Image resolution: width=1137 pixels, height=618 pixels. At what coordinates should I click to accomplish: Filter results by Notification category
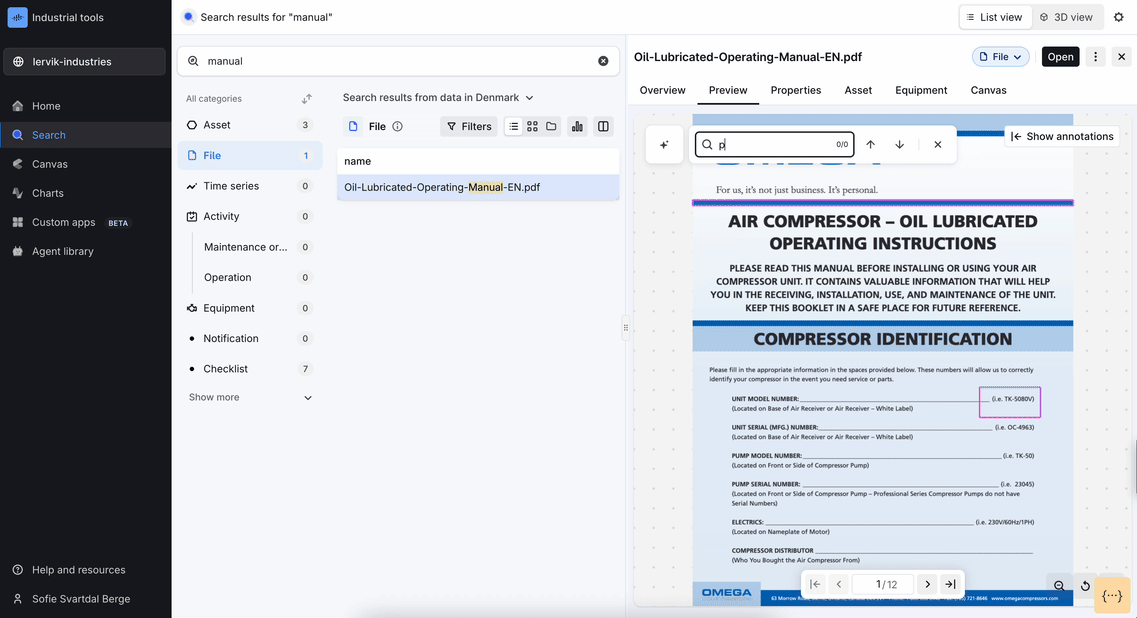click(250, 338)
